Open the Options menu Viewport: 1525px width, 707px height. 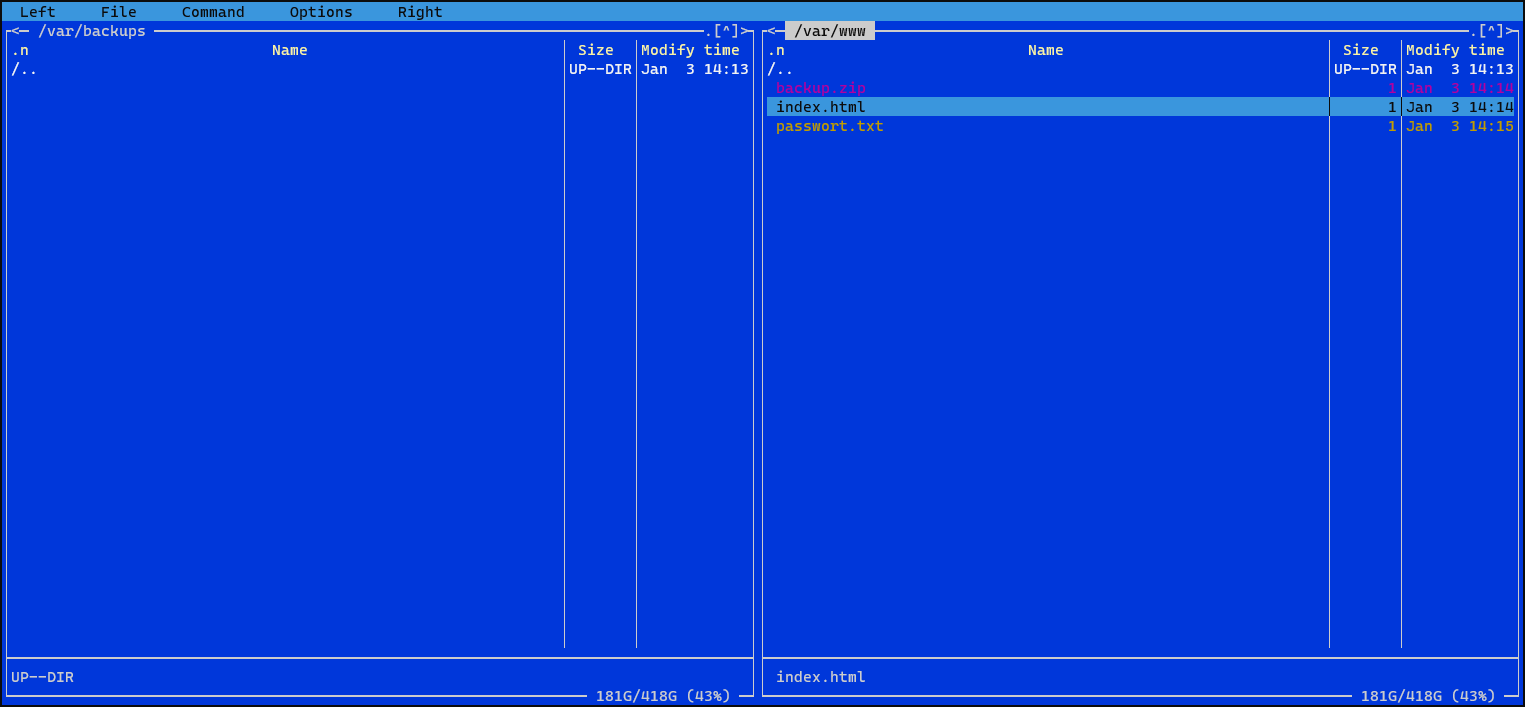click(x=321, y=12)
